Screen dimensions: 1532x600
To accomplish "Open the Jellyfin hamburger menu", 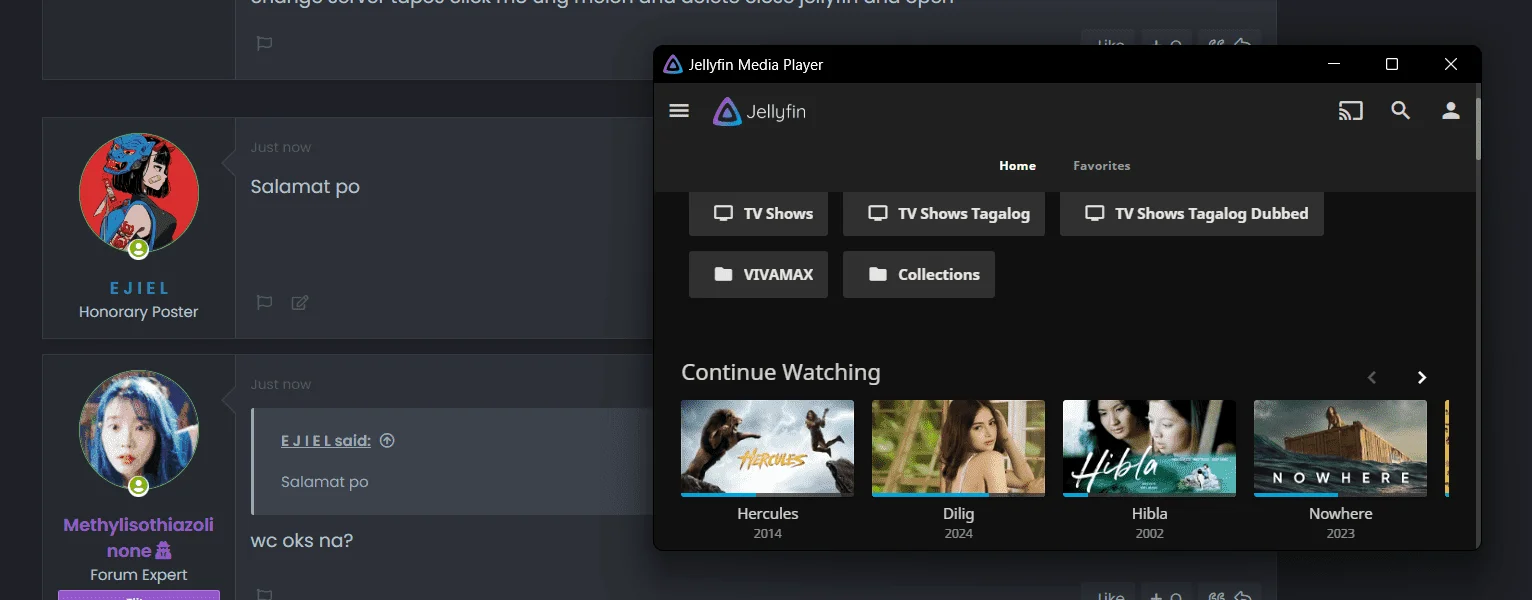I will 679,111.
